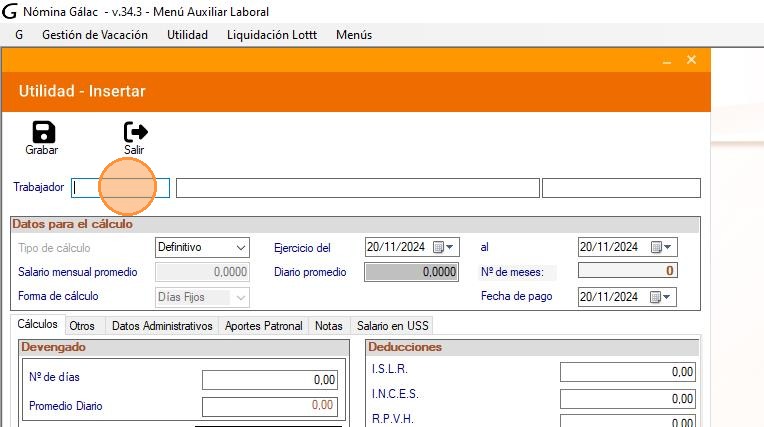Switch to the Salario en US$ tab
This screenshot has width=764, height=427.
(393, 326)
